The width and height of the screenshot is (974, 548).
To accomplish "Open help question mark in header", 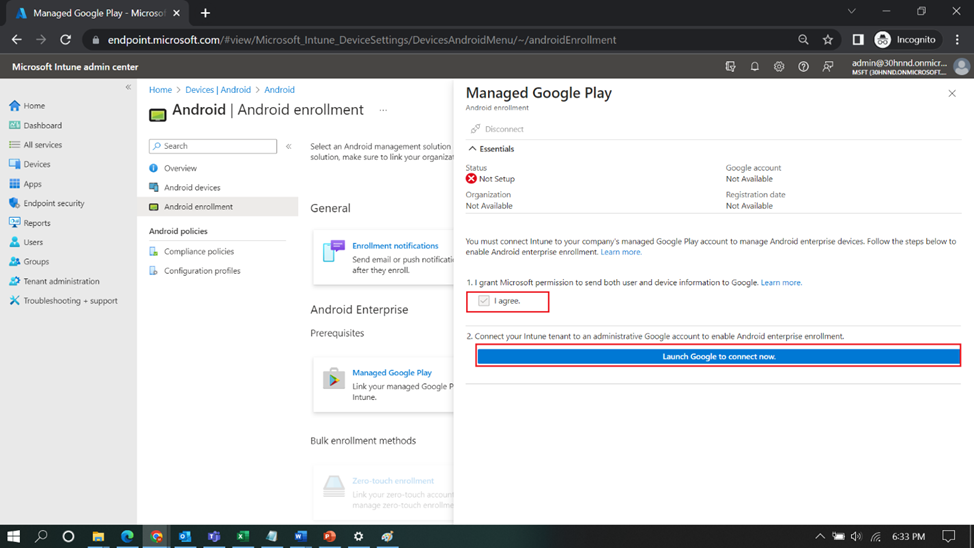I will [803, 66].
